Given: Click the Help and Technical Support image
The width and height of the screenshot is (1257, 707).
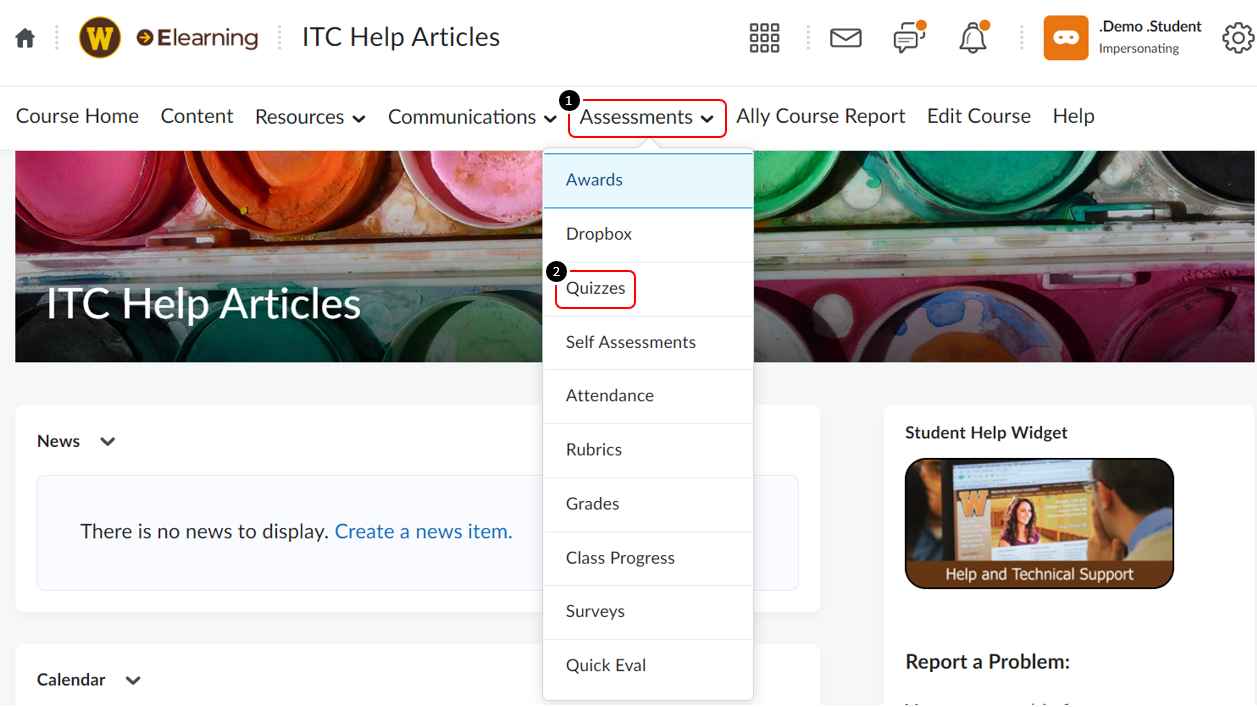Looking at the screenshot, I should [x=1039, y=523].
